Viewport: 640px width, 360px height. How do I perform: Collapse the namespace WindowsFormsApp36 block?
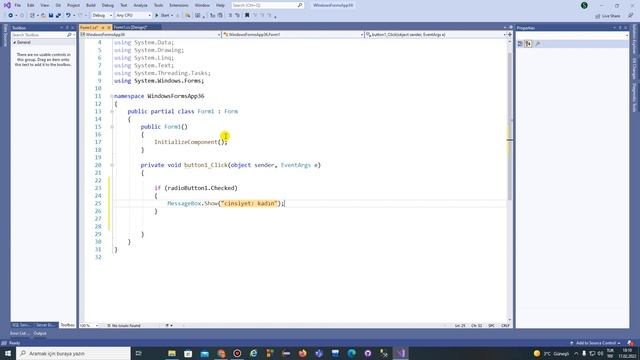112,96
